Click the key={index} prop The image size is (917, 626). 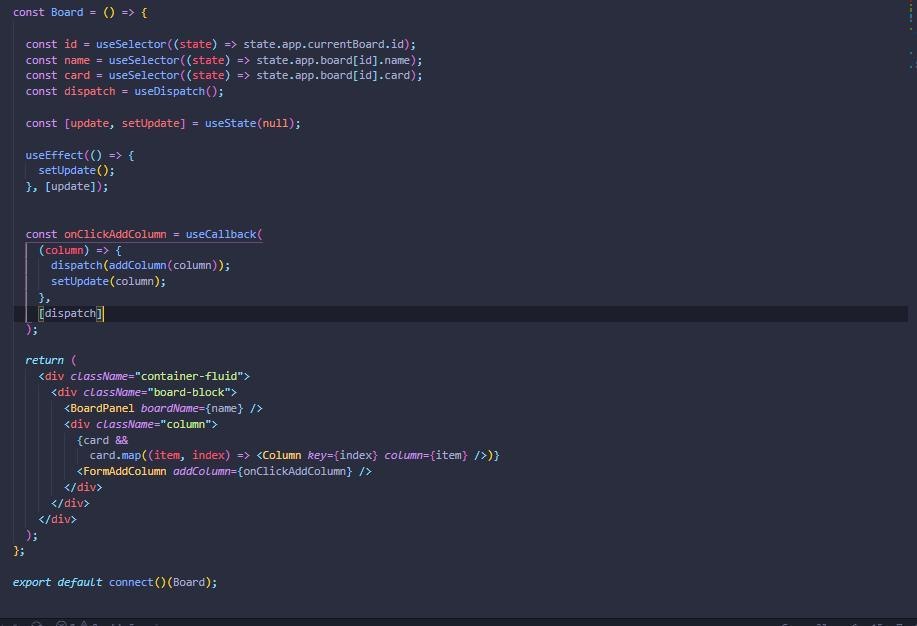tap(342, 456)
